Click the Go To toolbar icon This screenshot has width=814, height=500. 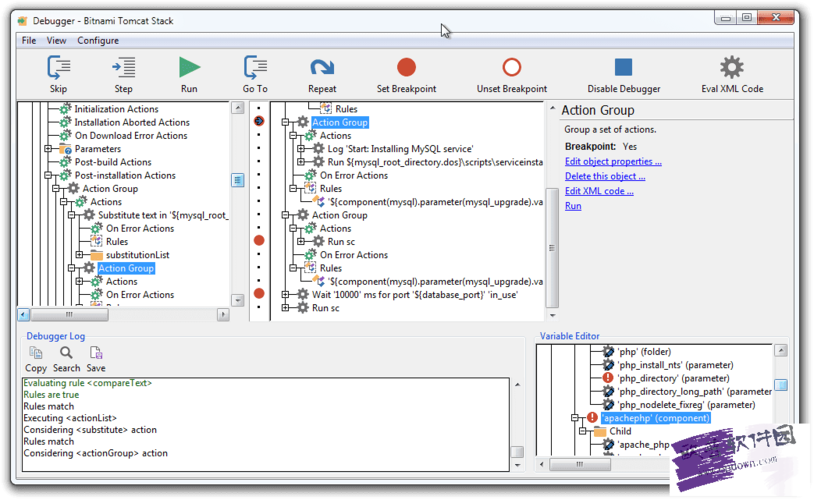point(255,67)
